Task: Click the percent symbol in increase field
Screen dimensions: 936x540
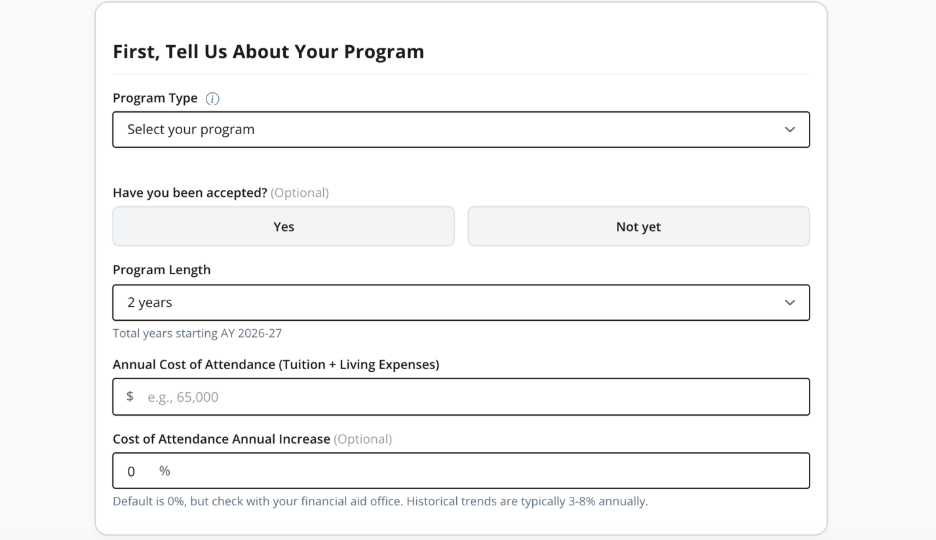Action: tap(165, 471)
